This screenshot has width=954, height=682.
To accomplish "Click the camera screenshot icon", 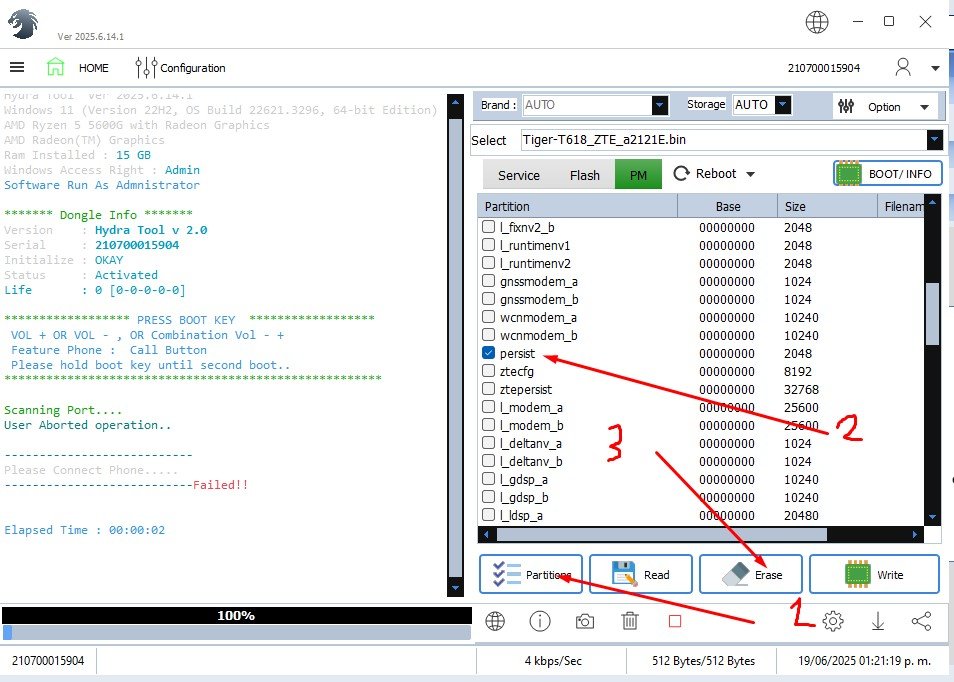I will (x=585, y=621).
